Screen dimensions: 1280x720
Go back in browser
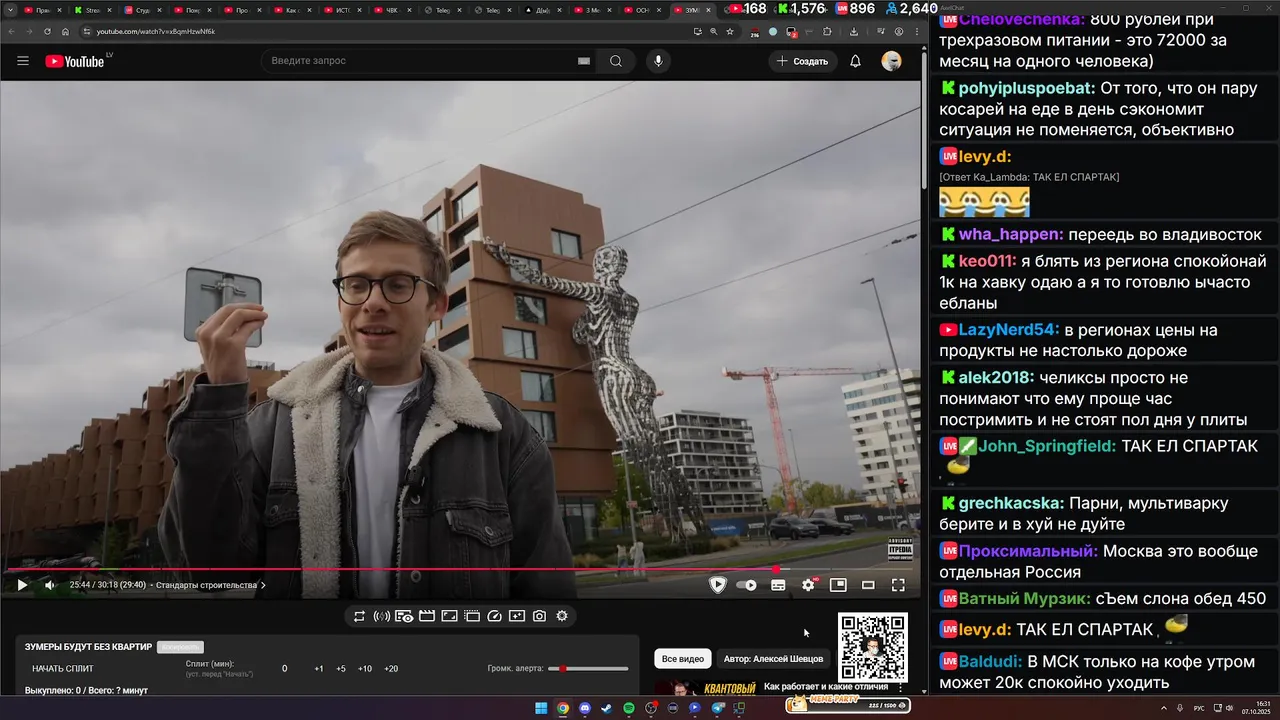[x=11, y=31]
